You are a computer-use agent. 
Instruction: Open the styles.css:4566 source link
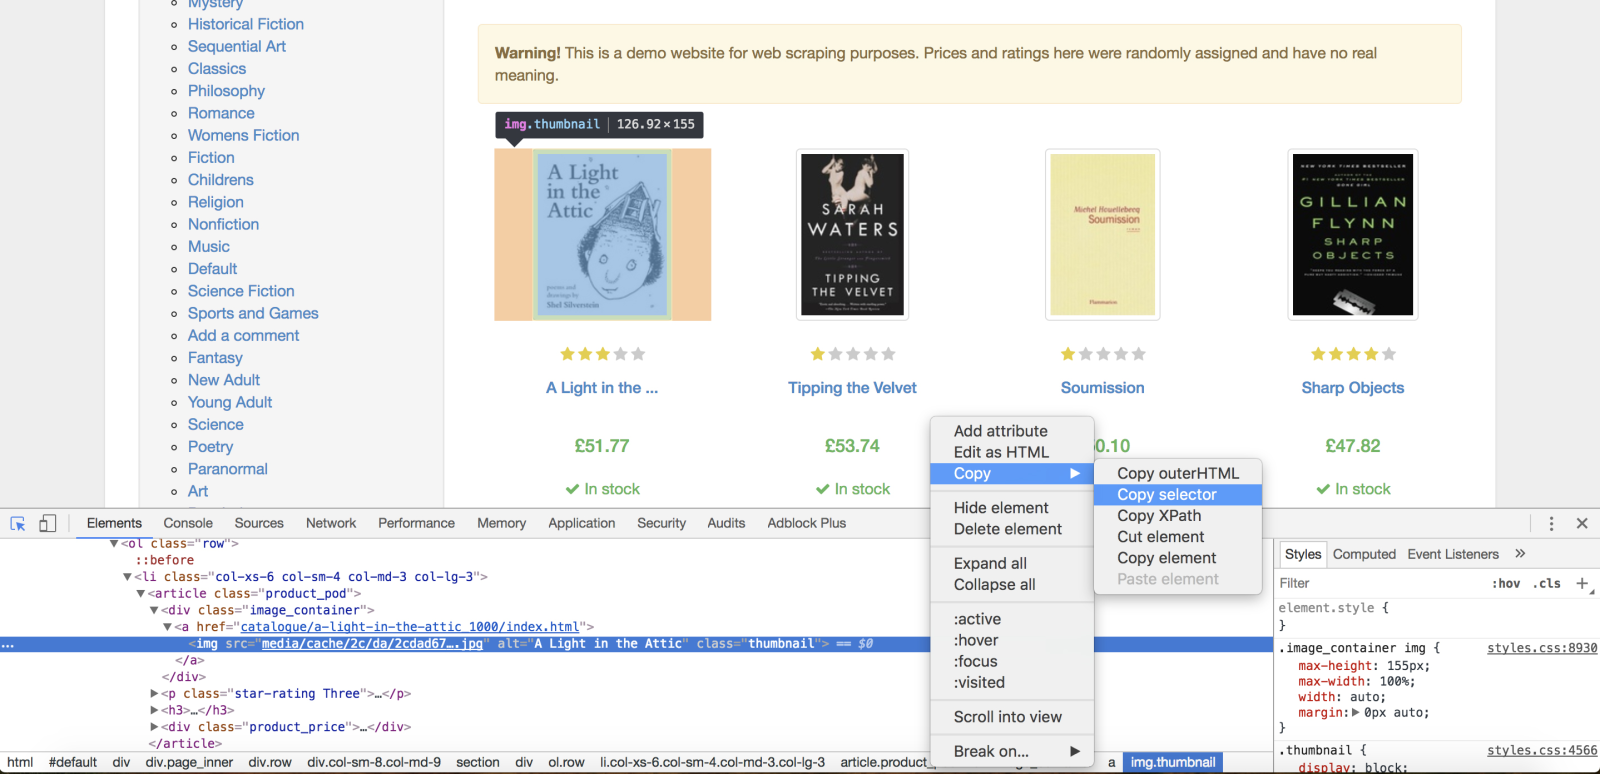tap(1541, 750)
